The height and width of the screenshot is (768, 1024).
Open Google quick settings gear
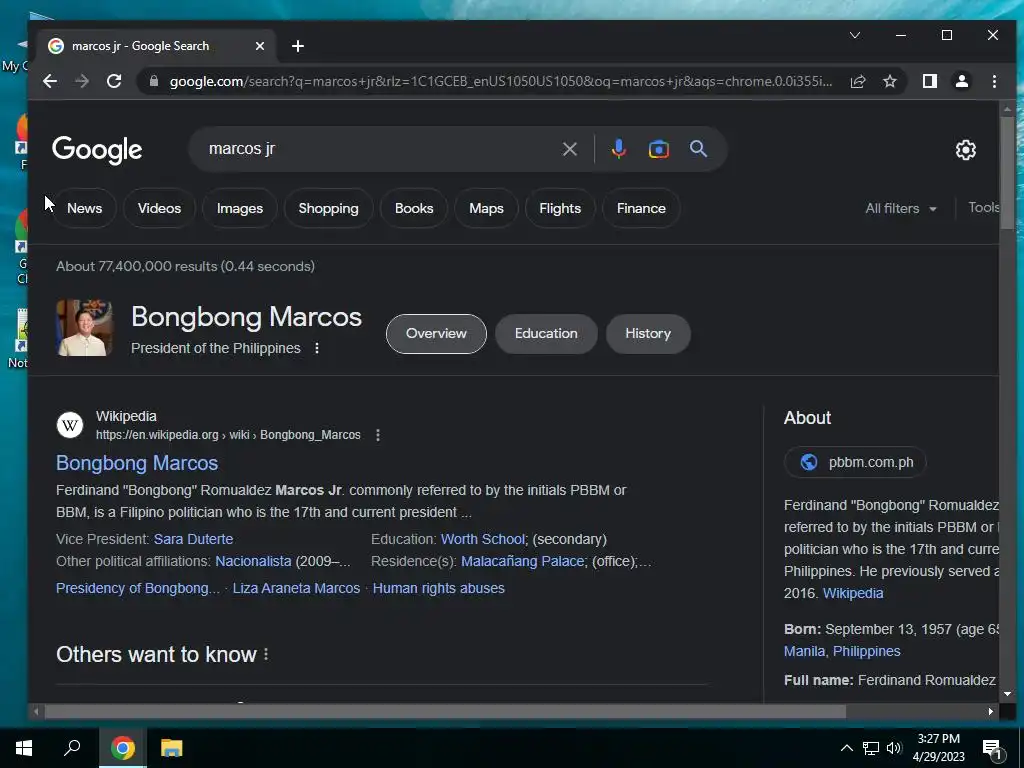[x=965, y=150]
